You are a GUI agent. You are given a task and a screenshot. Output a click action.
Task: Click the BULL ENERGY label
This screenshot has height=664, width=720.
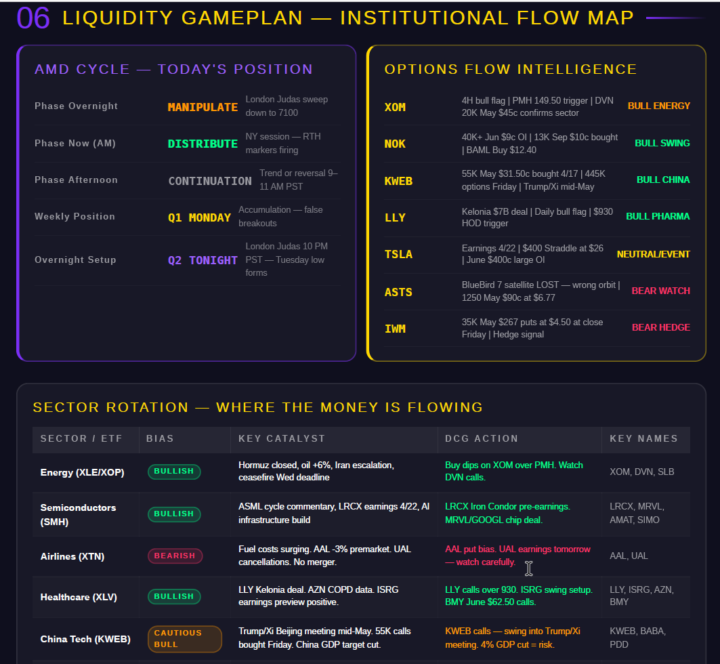pyautogui.click(x=659, y=106)
